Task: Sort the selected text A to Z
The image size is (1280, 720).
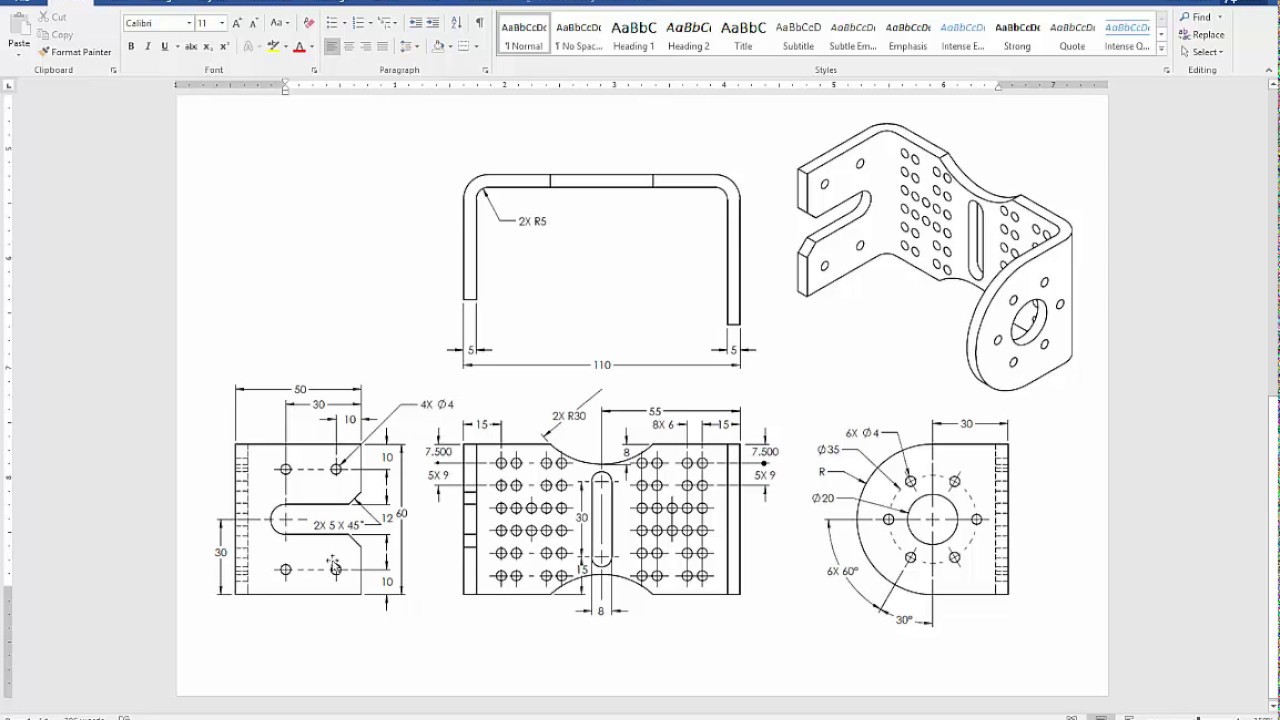Action: 456,23
